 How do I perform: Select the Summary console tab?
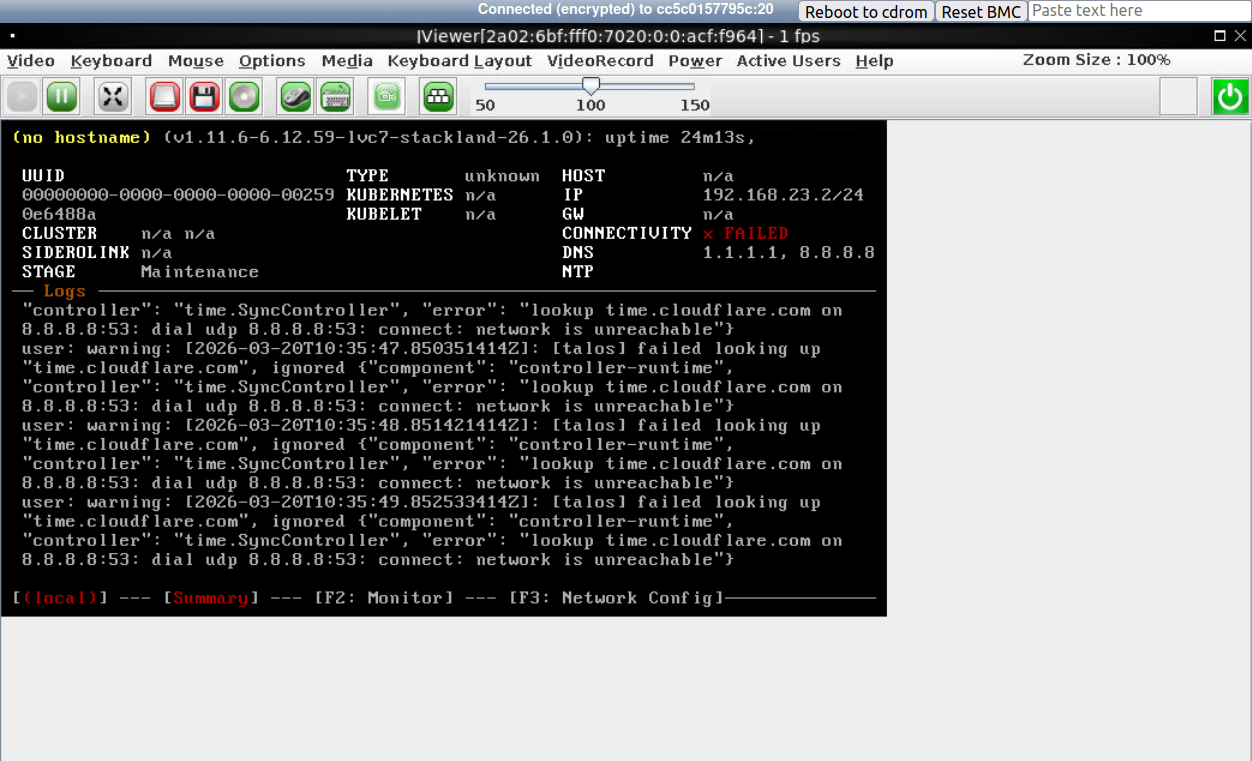[209, 597]
